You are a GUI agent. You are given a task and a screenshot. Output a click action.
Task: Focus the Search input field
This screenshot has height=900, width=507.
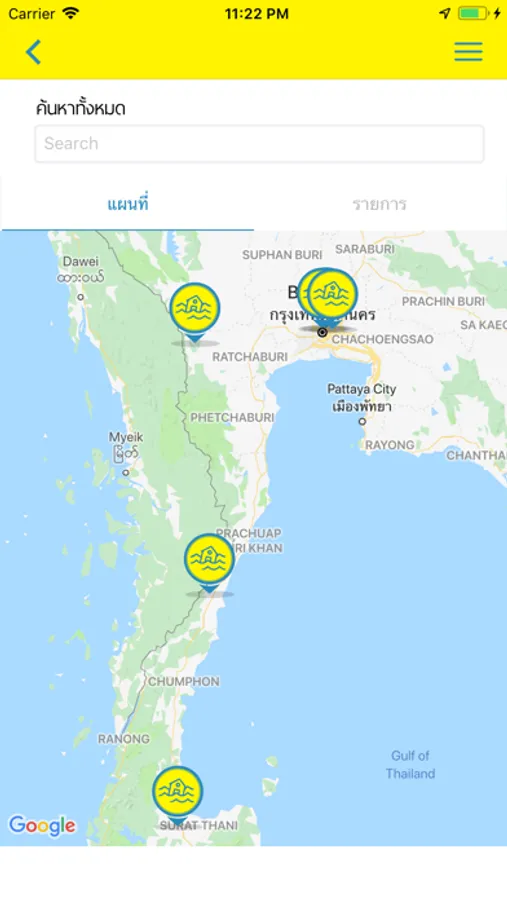click(x=259, y=143)
